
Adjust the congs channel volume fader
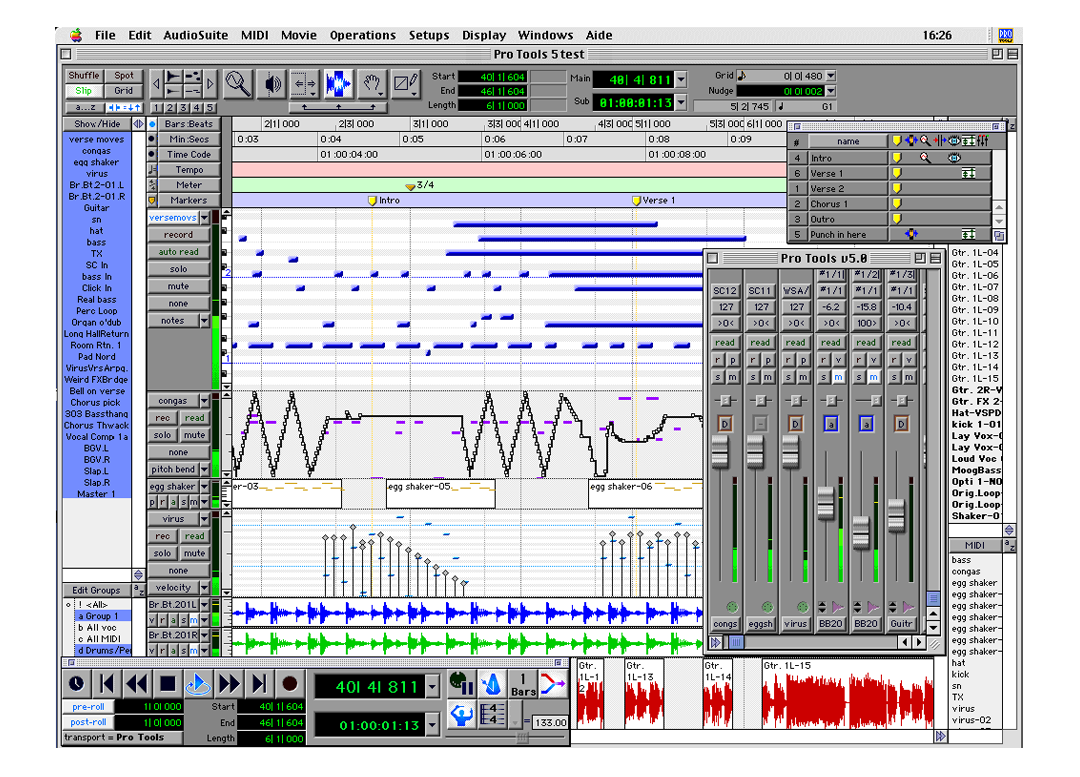[719, 452]
